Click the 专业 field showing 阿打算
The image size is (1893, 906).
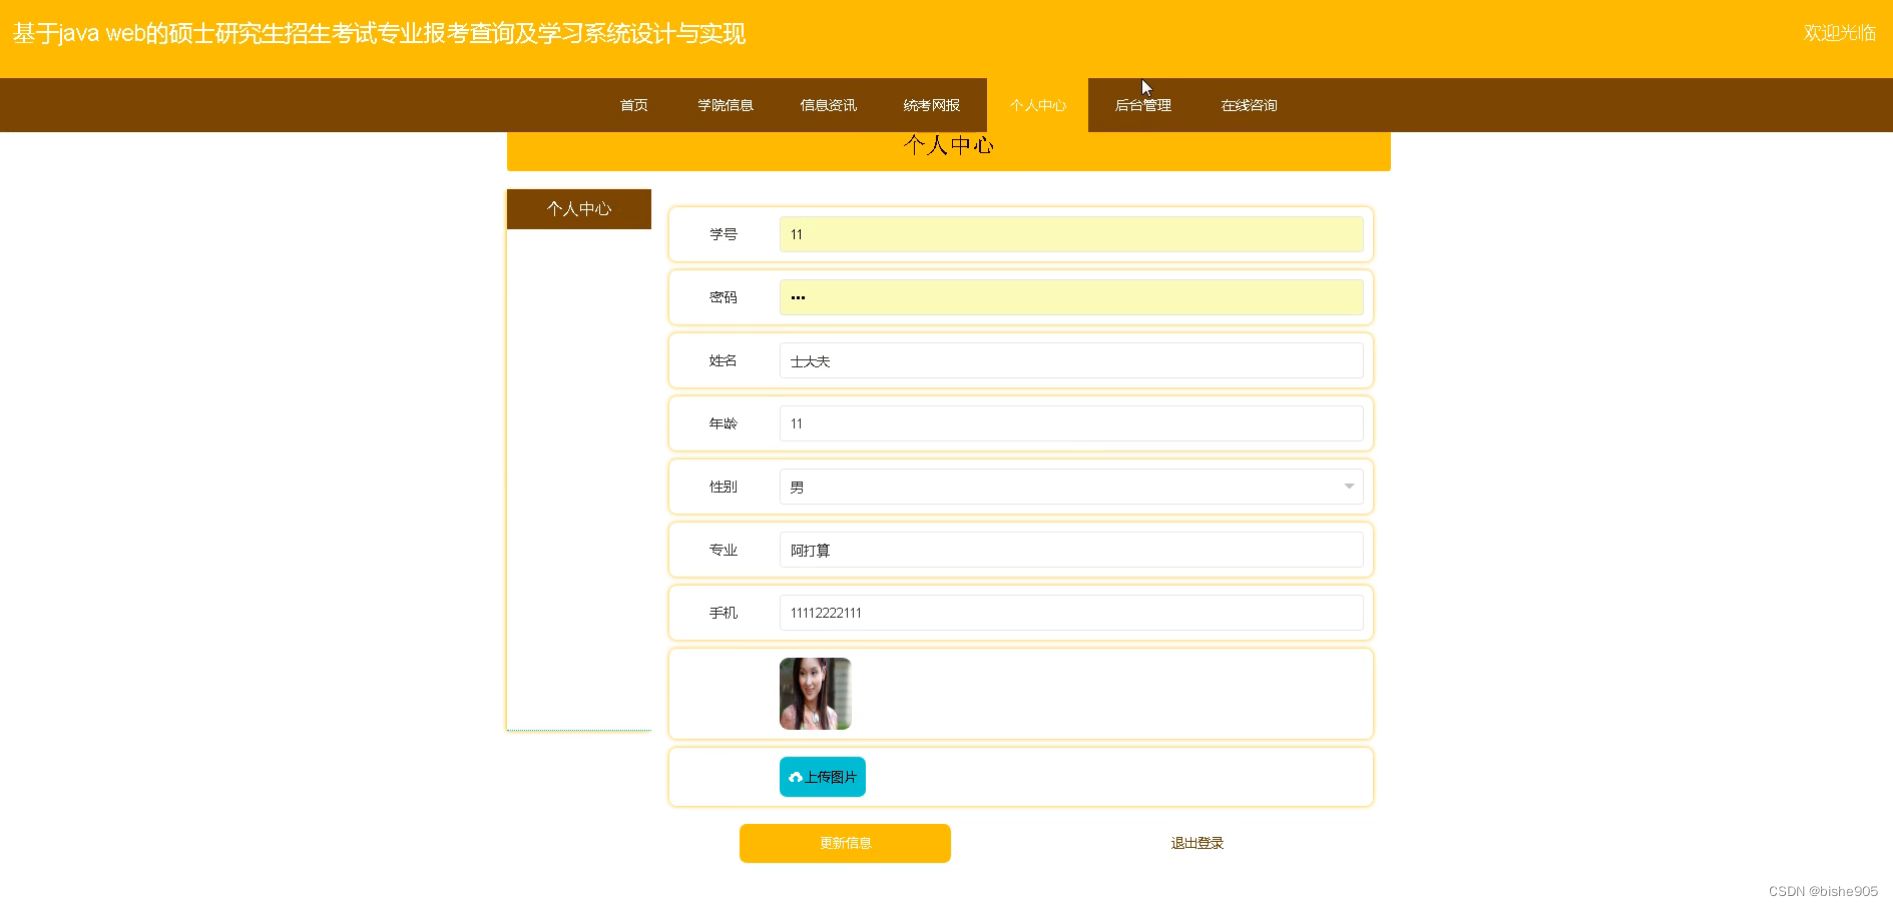[1071, 549]
